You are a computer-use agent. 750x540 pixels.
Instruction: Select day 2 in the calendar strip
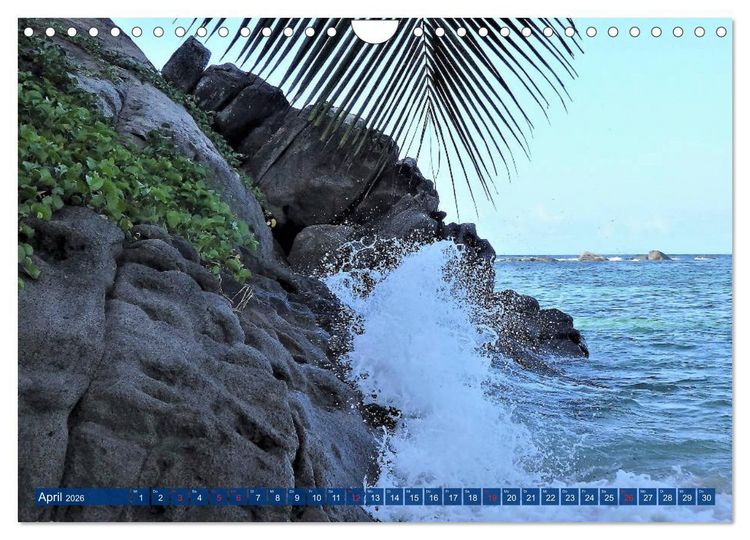coord(160,497)
